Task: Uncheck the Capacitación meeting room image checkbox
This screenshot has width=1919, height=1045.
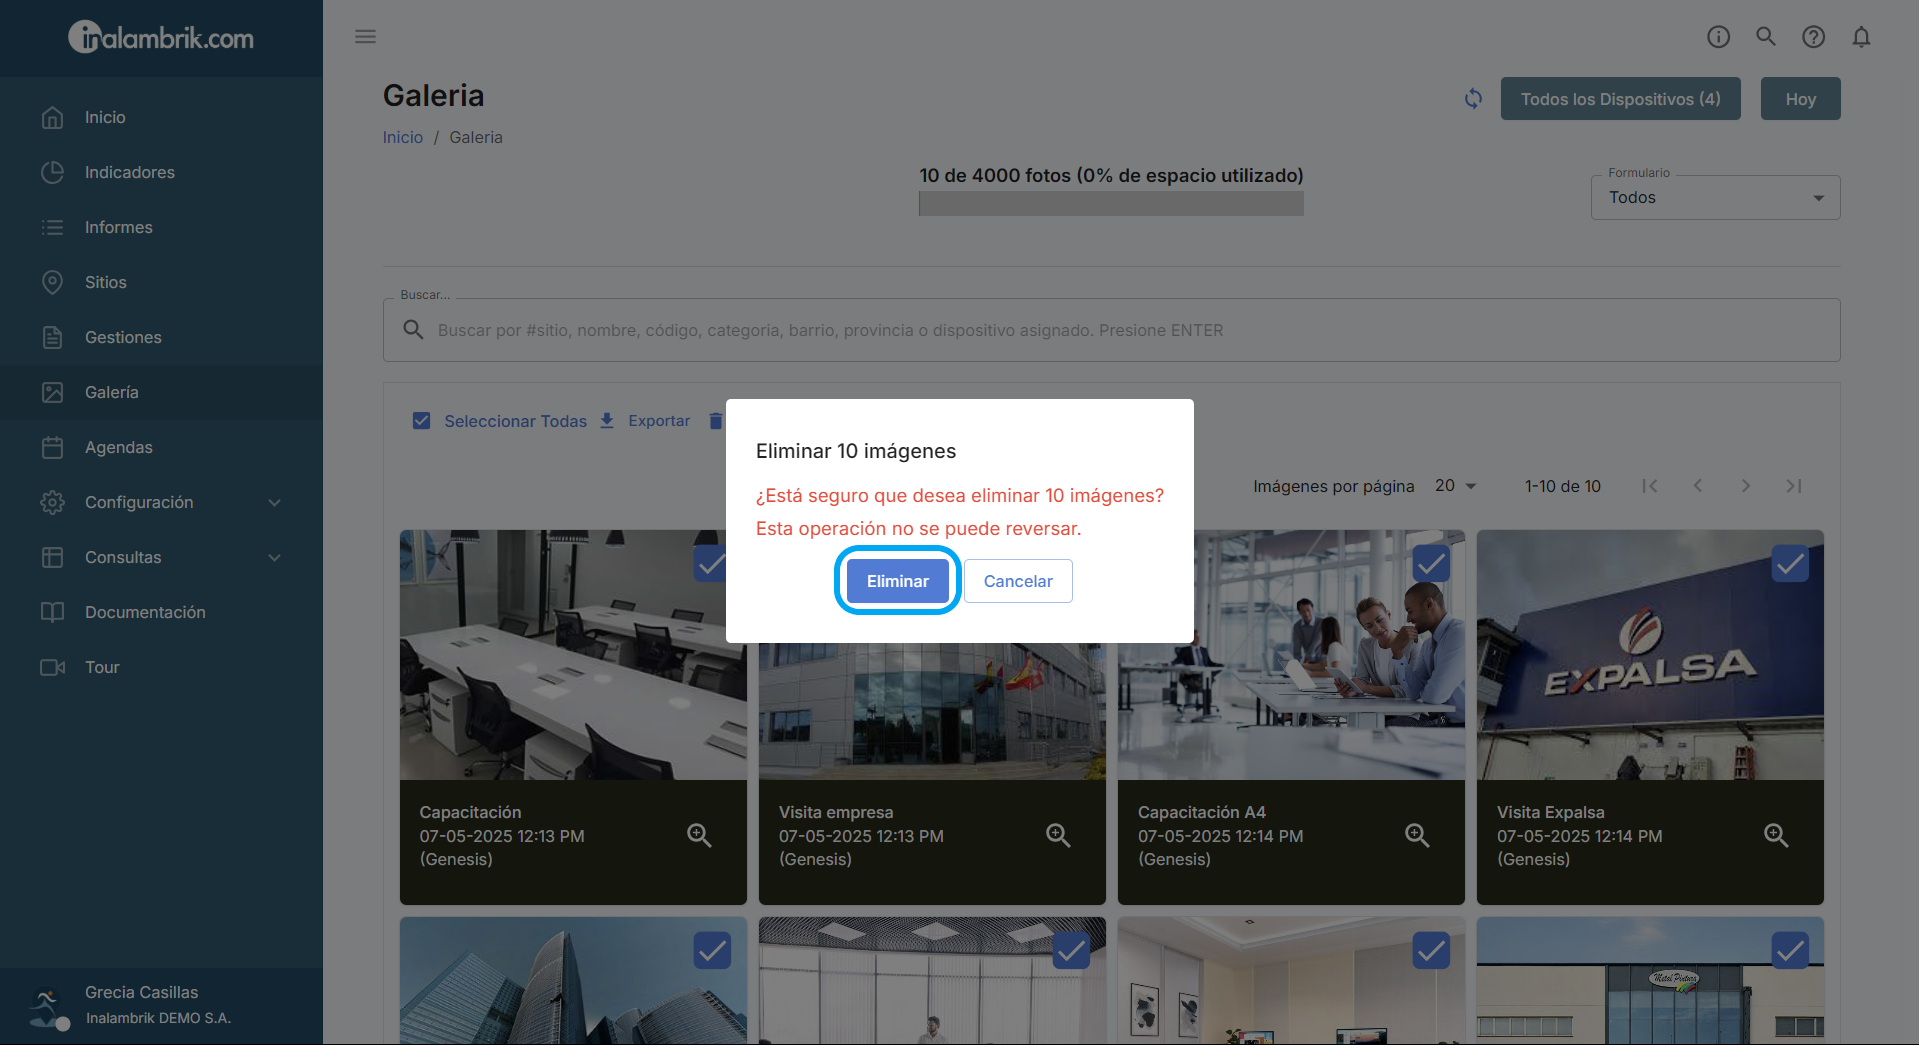Action: 711,564
